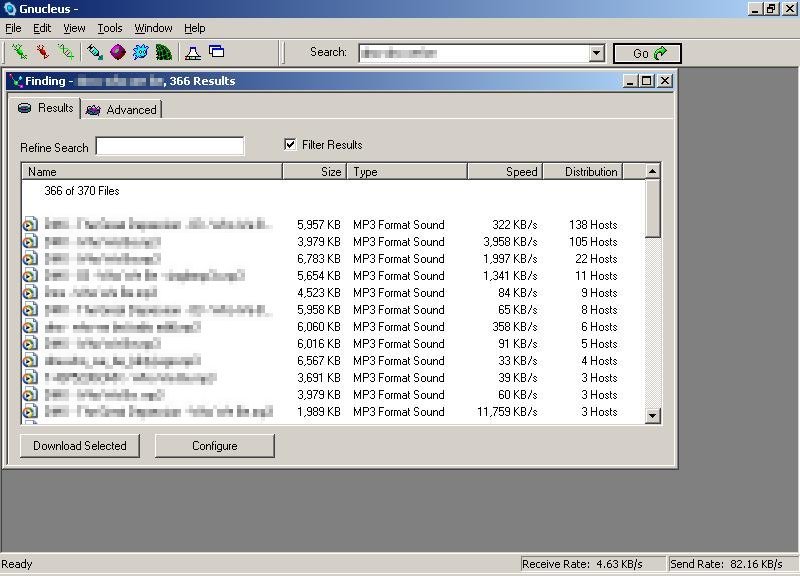
Task: Open the Edit menu
Action: [x=42, y=28]
